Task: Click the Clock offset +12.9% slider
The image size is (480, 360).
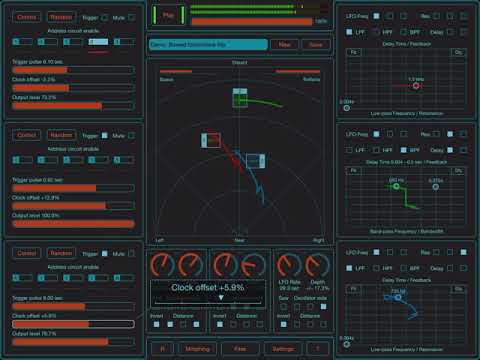Action: (x=73, y=206)
